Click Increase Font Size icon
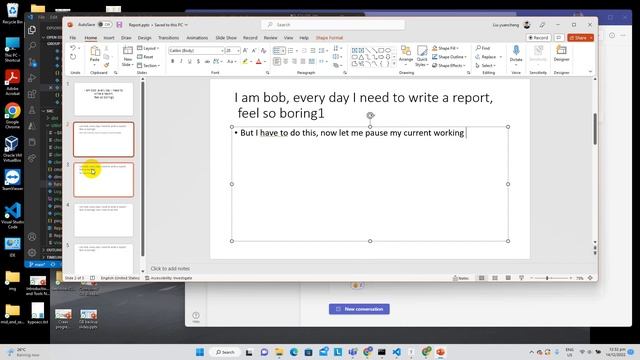Screen dimensions: 640x360 pyautogui.click(x=245, y=50)
